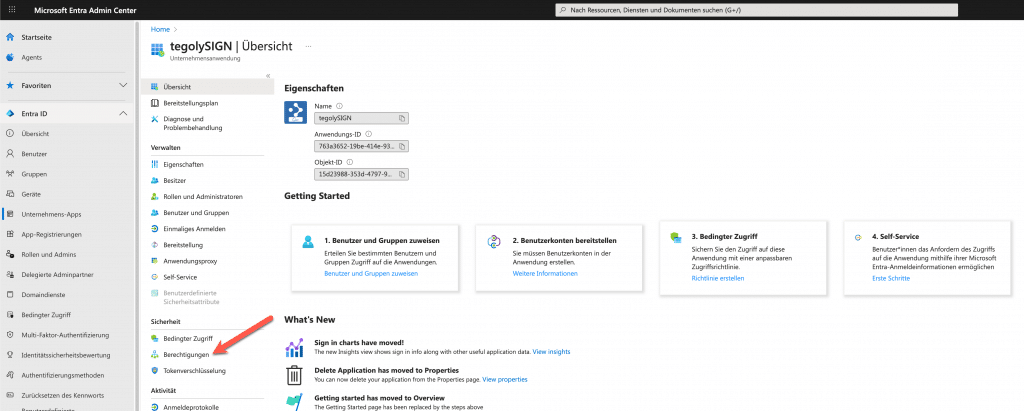Copy the Anwendungs-ID value
1024x411 pixels.
pos(402,146)
